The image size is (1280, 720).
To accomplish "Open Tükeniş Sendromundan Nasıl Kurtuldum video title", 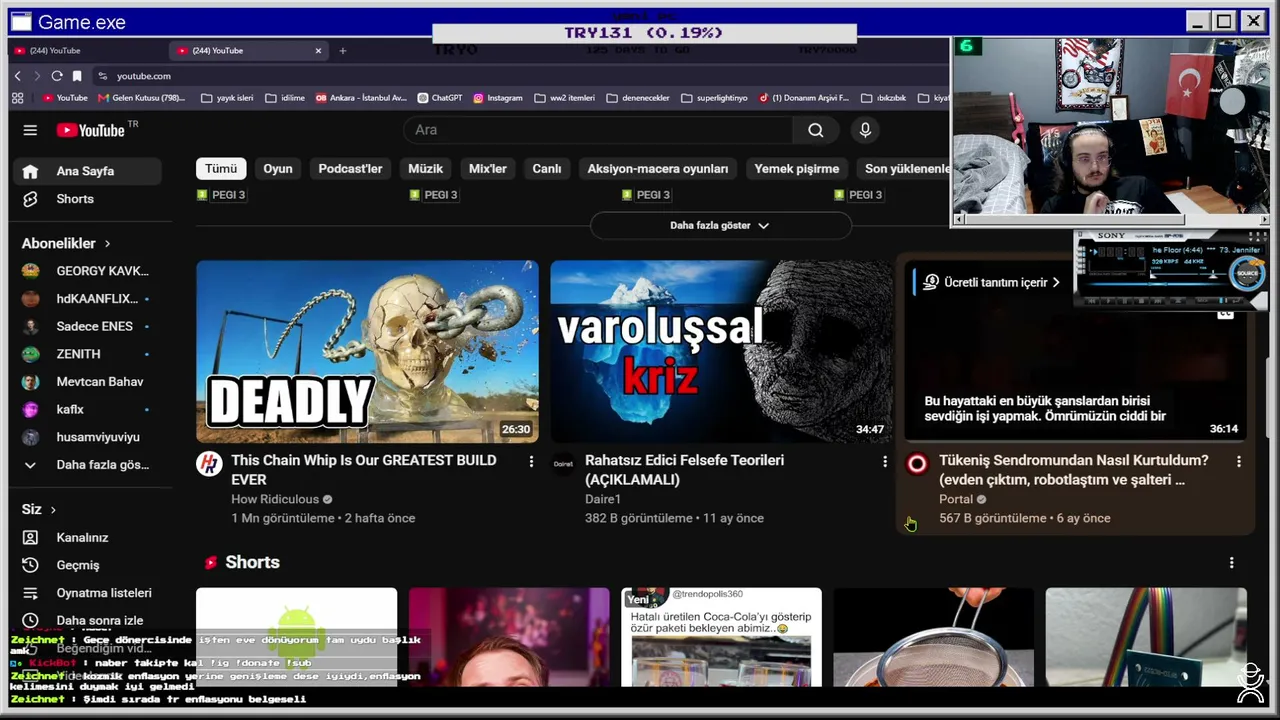I will pyautogui.click(x=1074, y=470).
